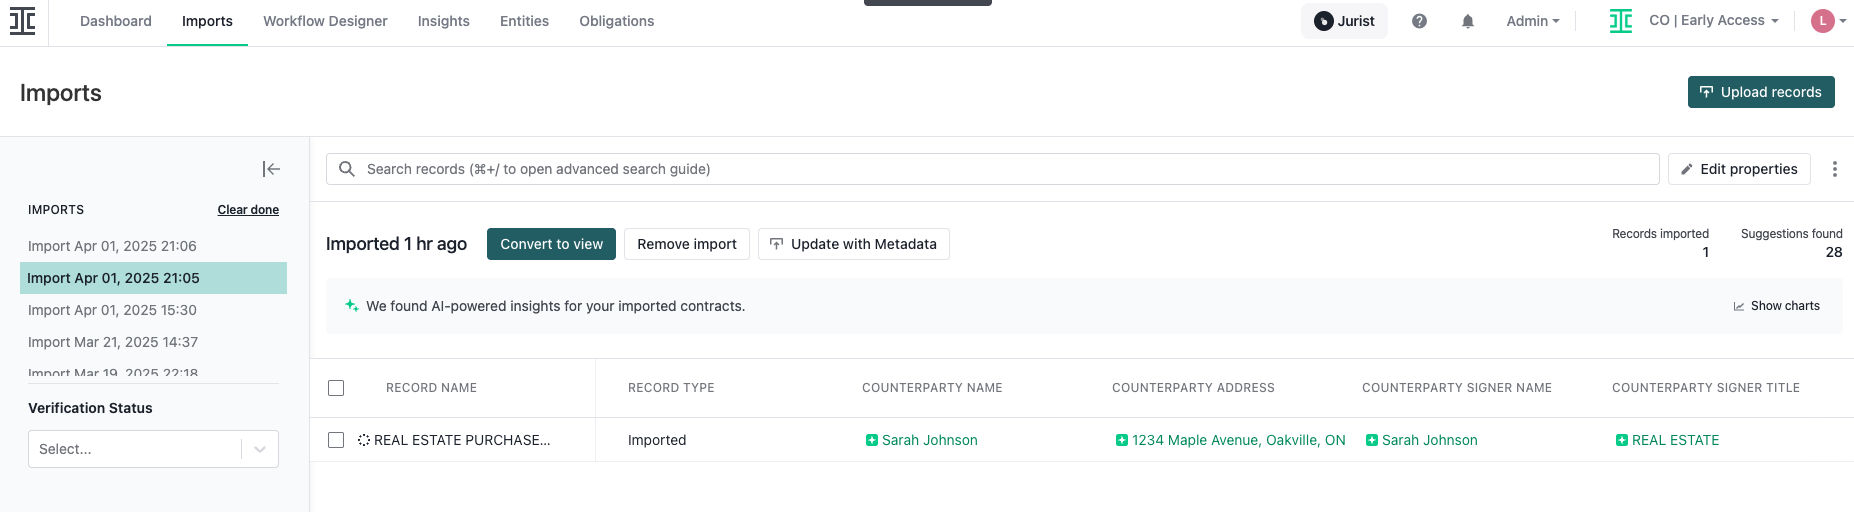Tick the select-all checkbox in table header
Viewport: 1854px width, 512px height.
(x=336, y=388)
